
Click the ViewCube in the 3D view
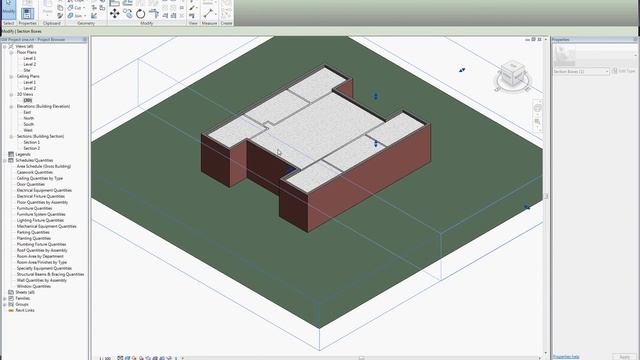coord(513,74)
